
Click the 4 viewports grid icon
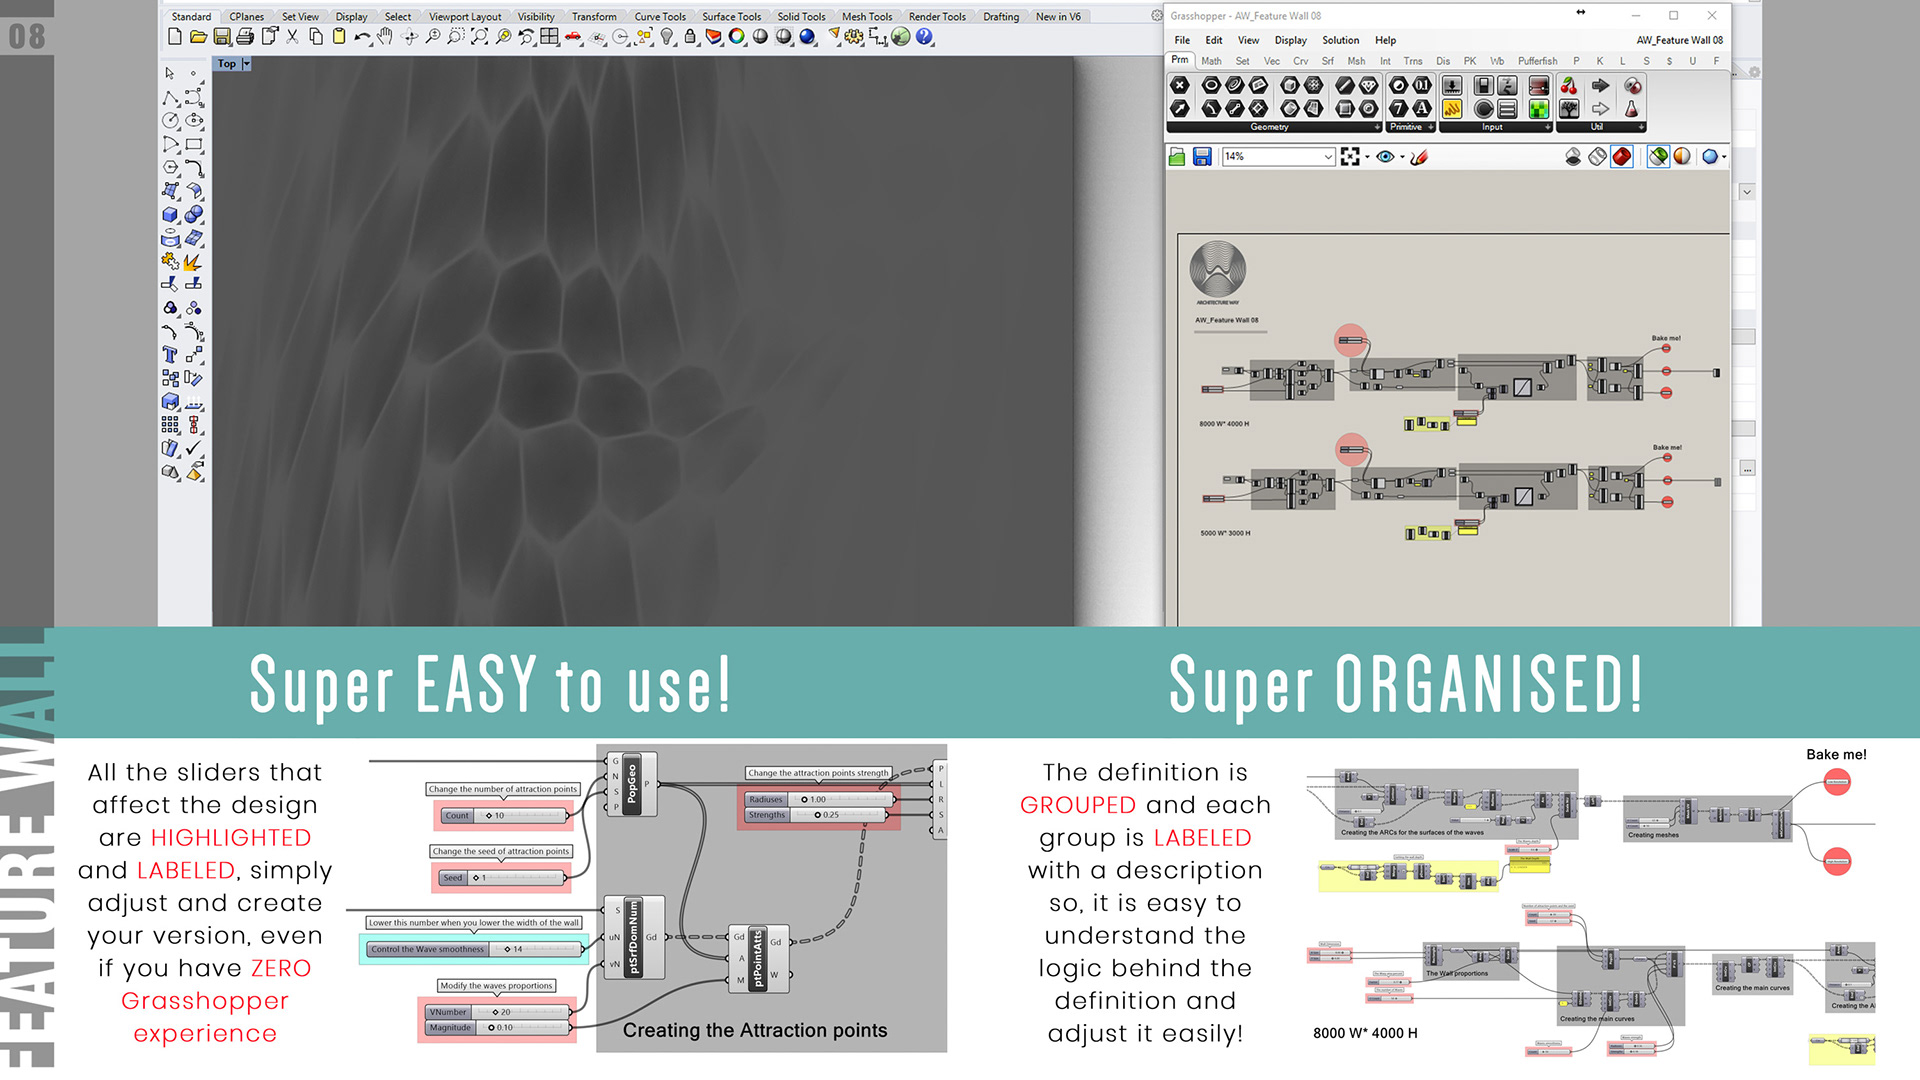point(549,37)
